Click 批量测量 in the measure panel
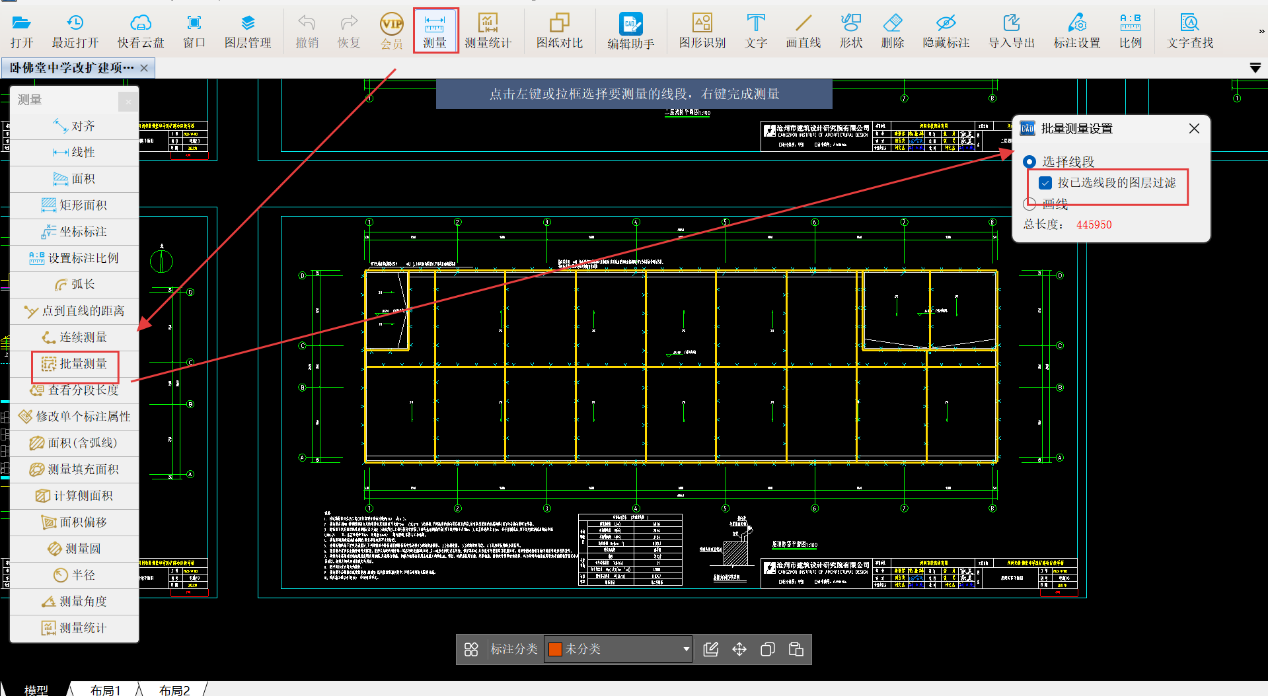This screenshot has width=1268, height=696. pos(74,364)
